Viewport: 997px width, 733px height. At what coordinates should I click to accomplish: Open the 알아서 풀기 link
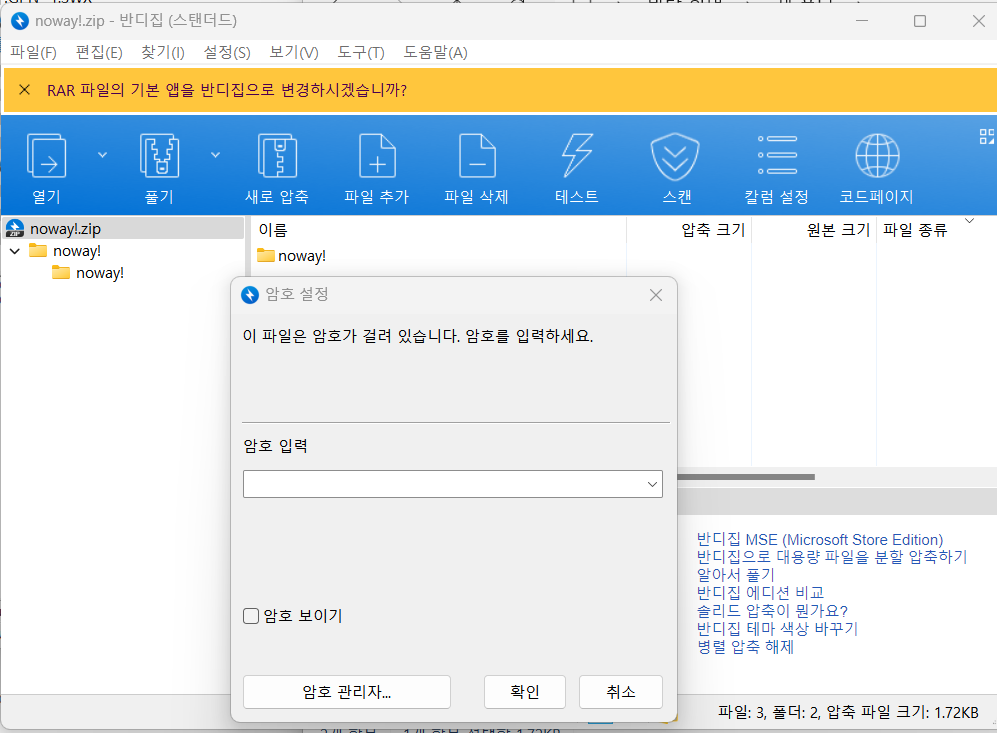[x=736, y=575]
